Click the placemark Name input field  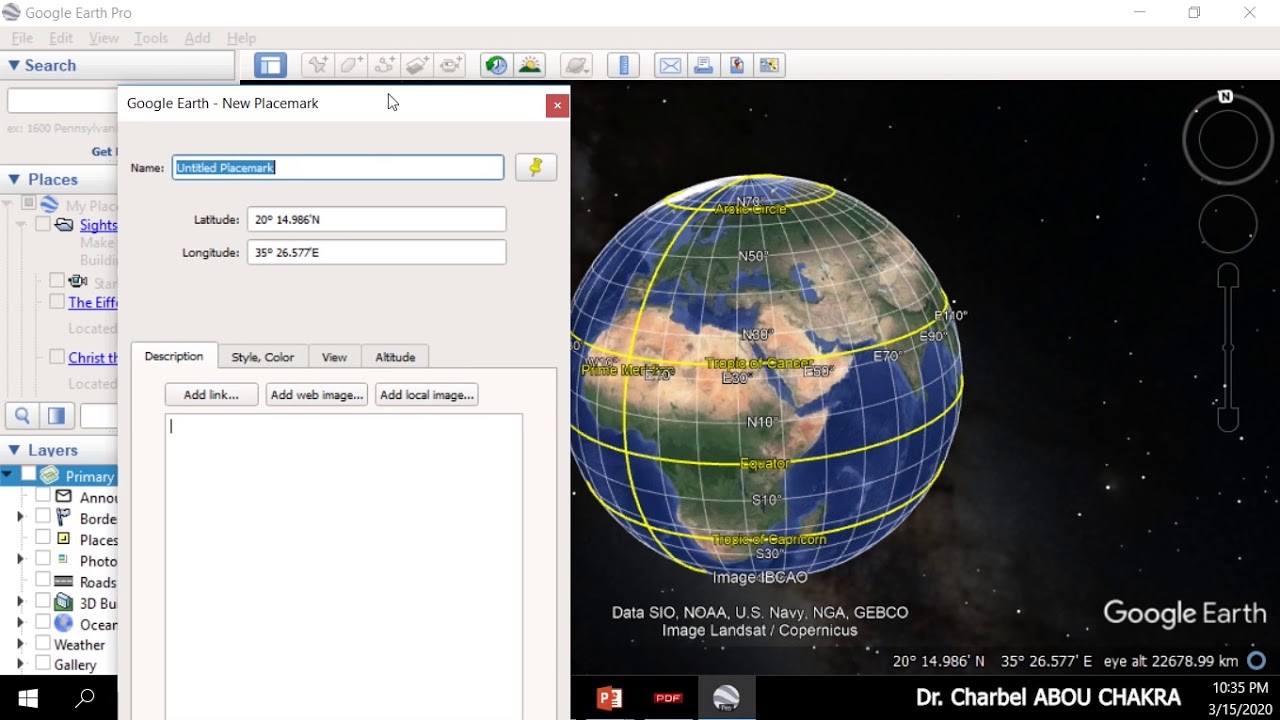click(338, 168)
